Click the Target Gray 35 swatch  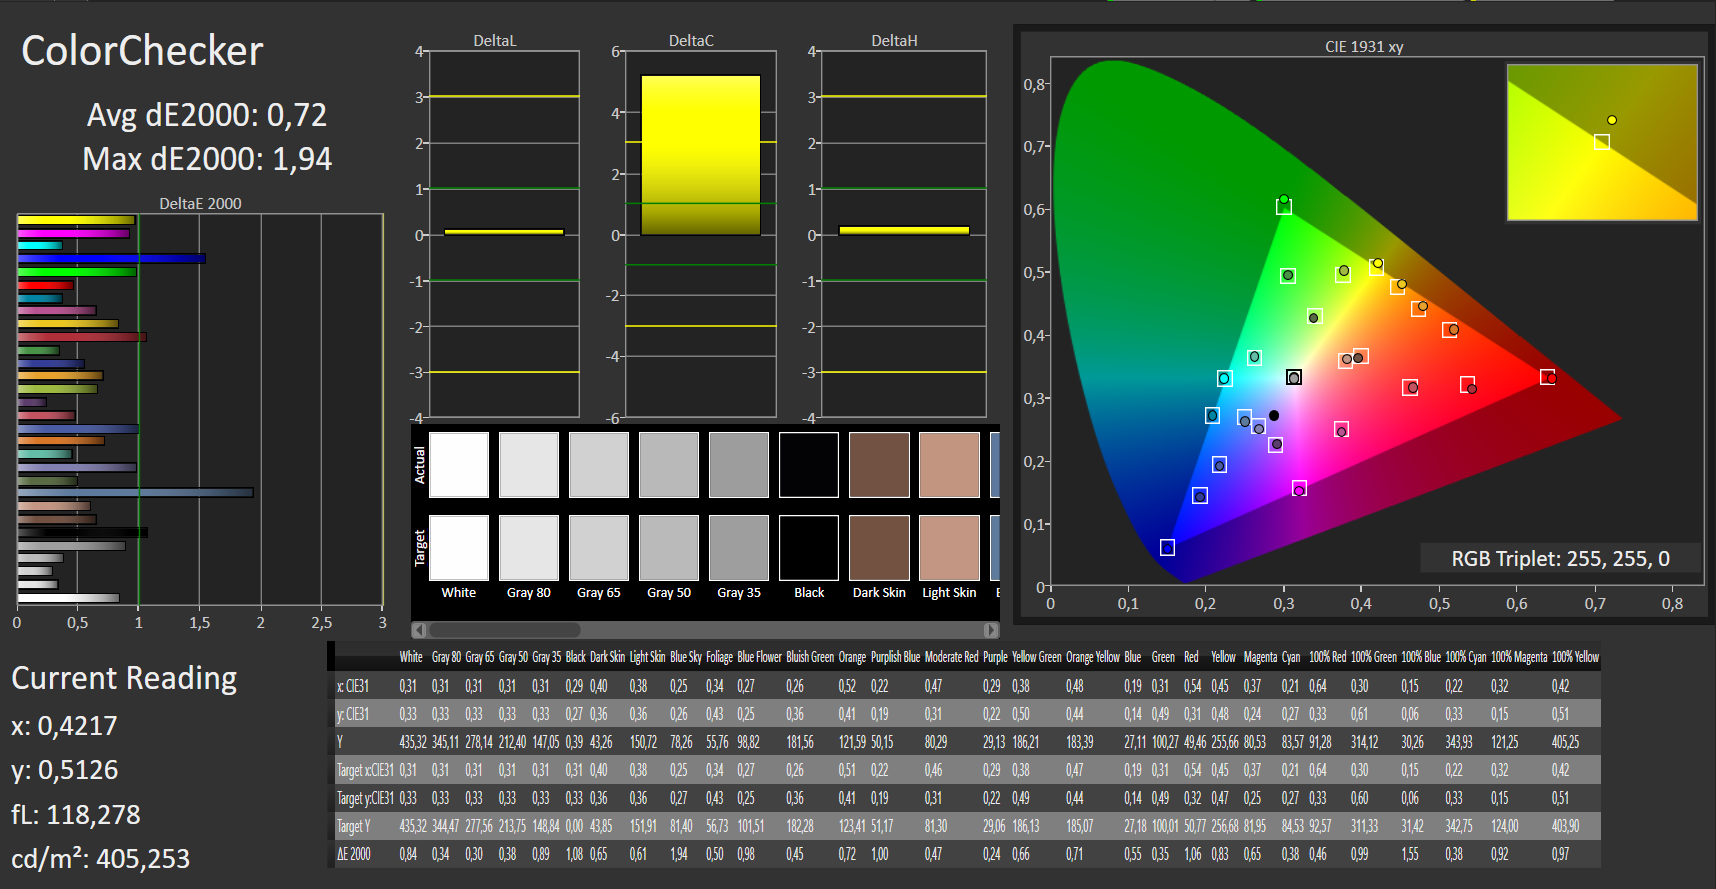(739, 548)
